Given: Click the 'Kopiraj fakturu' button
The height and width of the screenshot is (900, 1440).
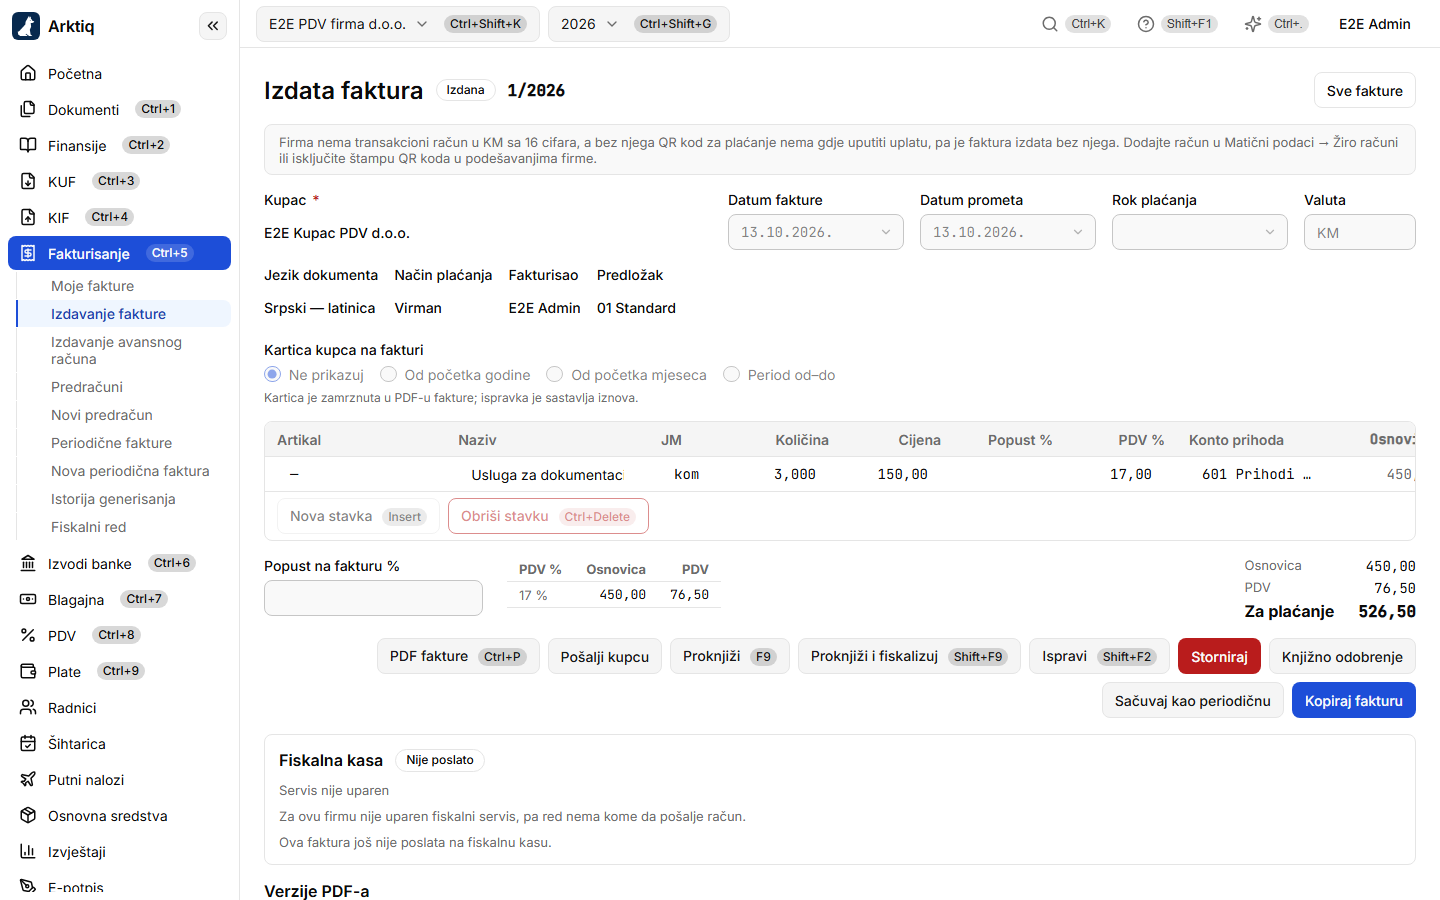Looking at the screenshot, I should tap(1353, 700).
